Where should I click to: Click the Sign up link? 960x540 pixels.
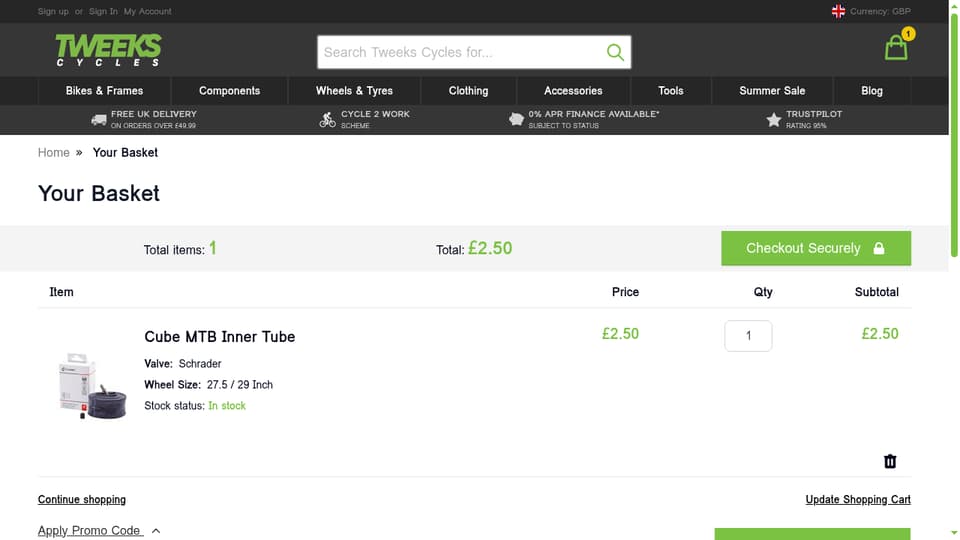(53, 11)
